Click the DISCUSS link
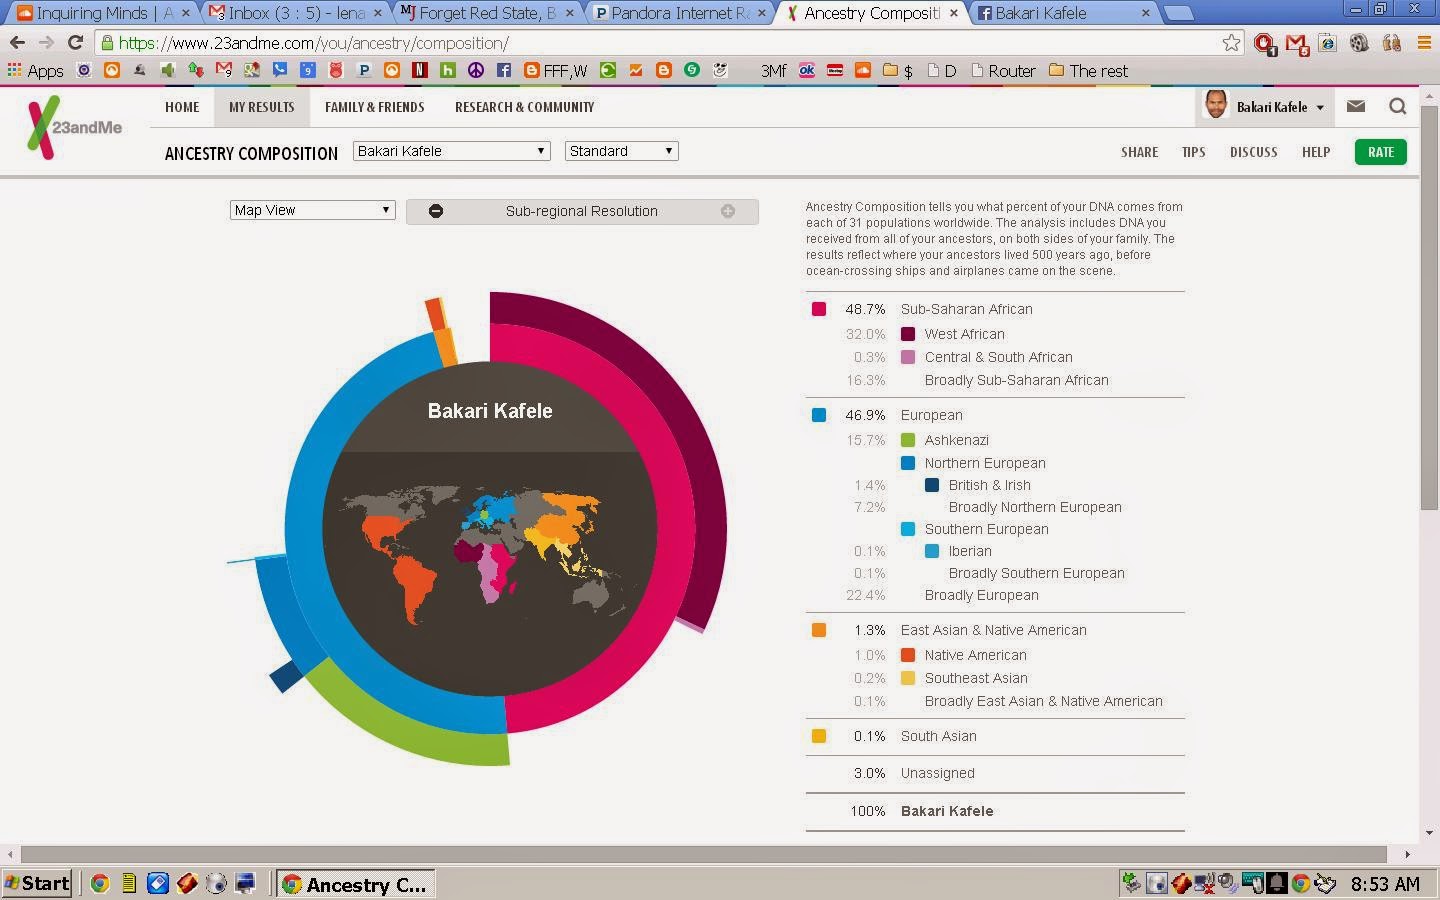 1253,152
